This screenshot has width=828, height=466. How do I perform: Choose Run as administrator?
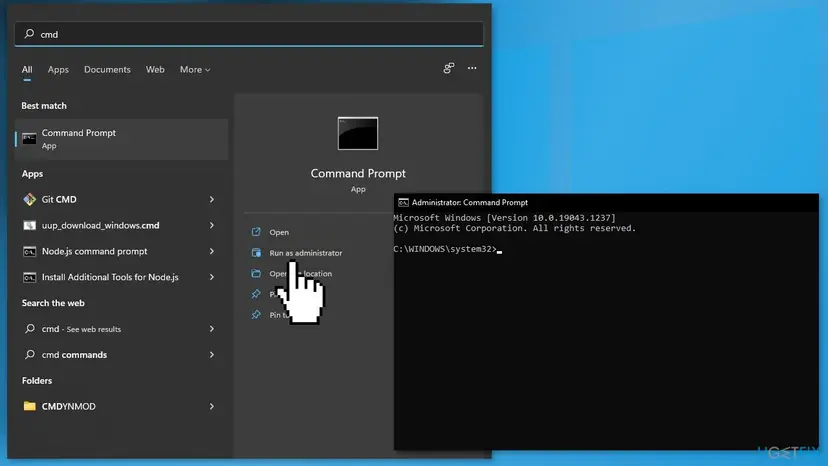[306, 253]
